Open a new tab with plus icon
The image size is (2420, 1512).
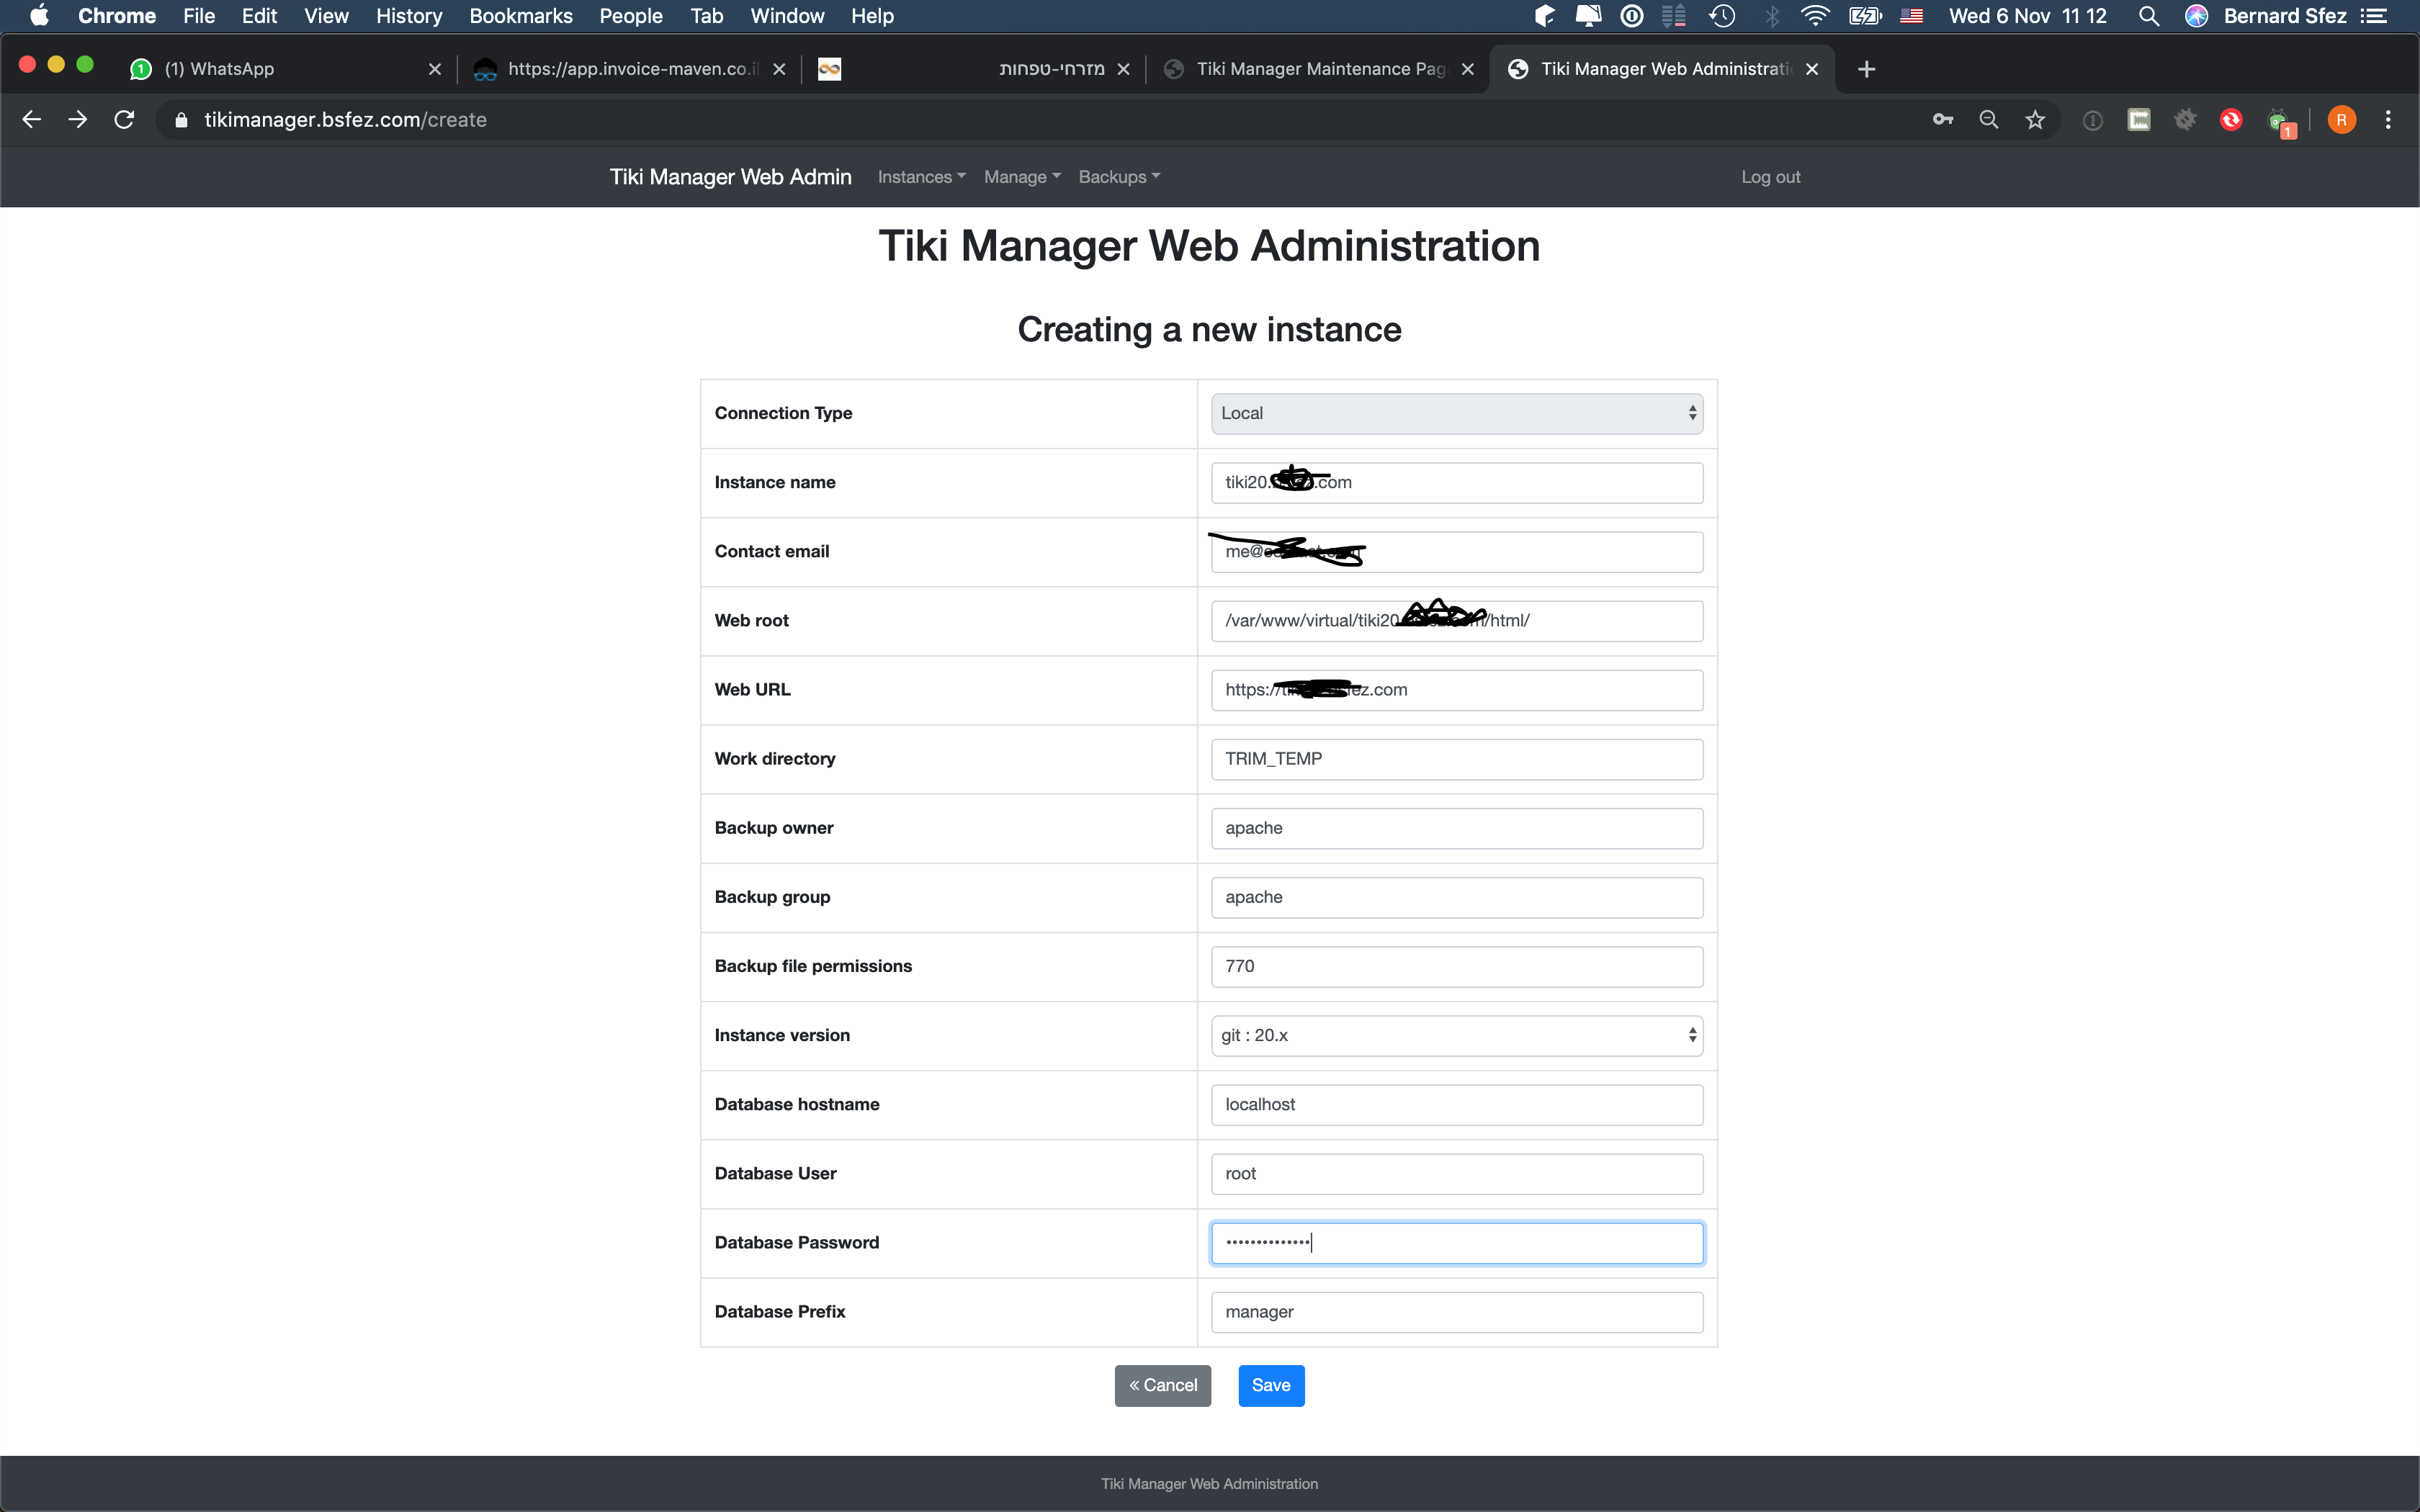[1866, 69]
